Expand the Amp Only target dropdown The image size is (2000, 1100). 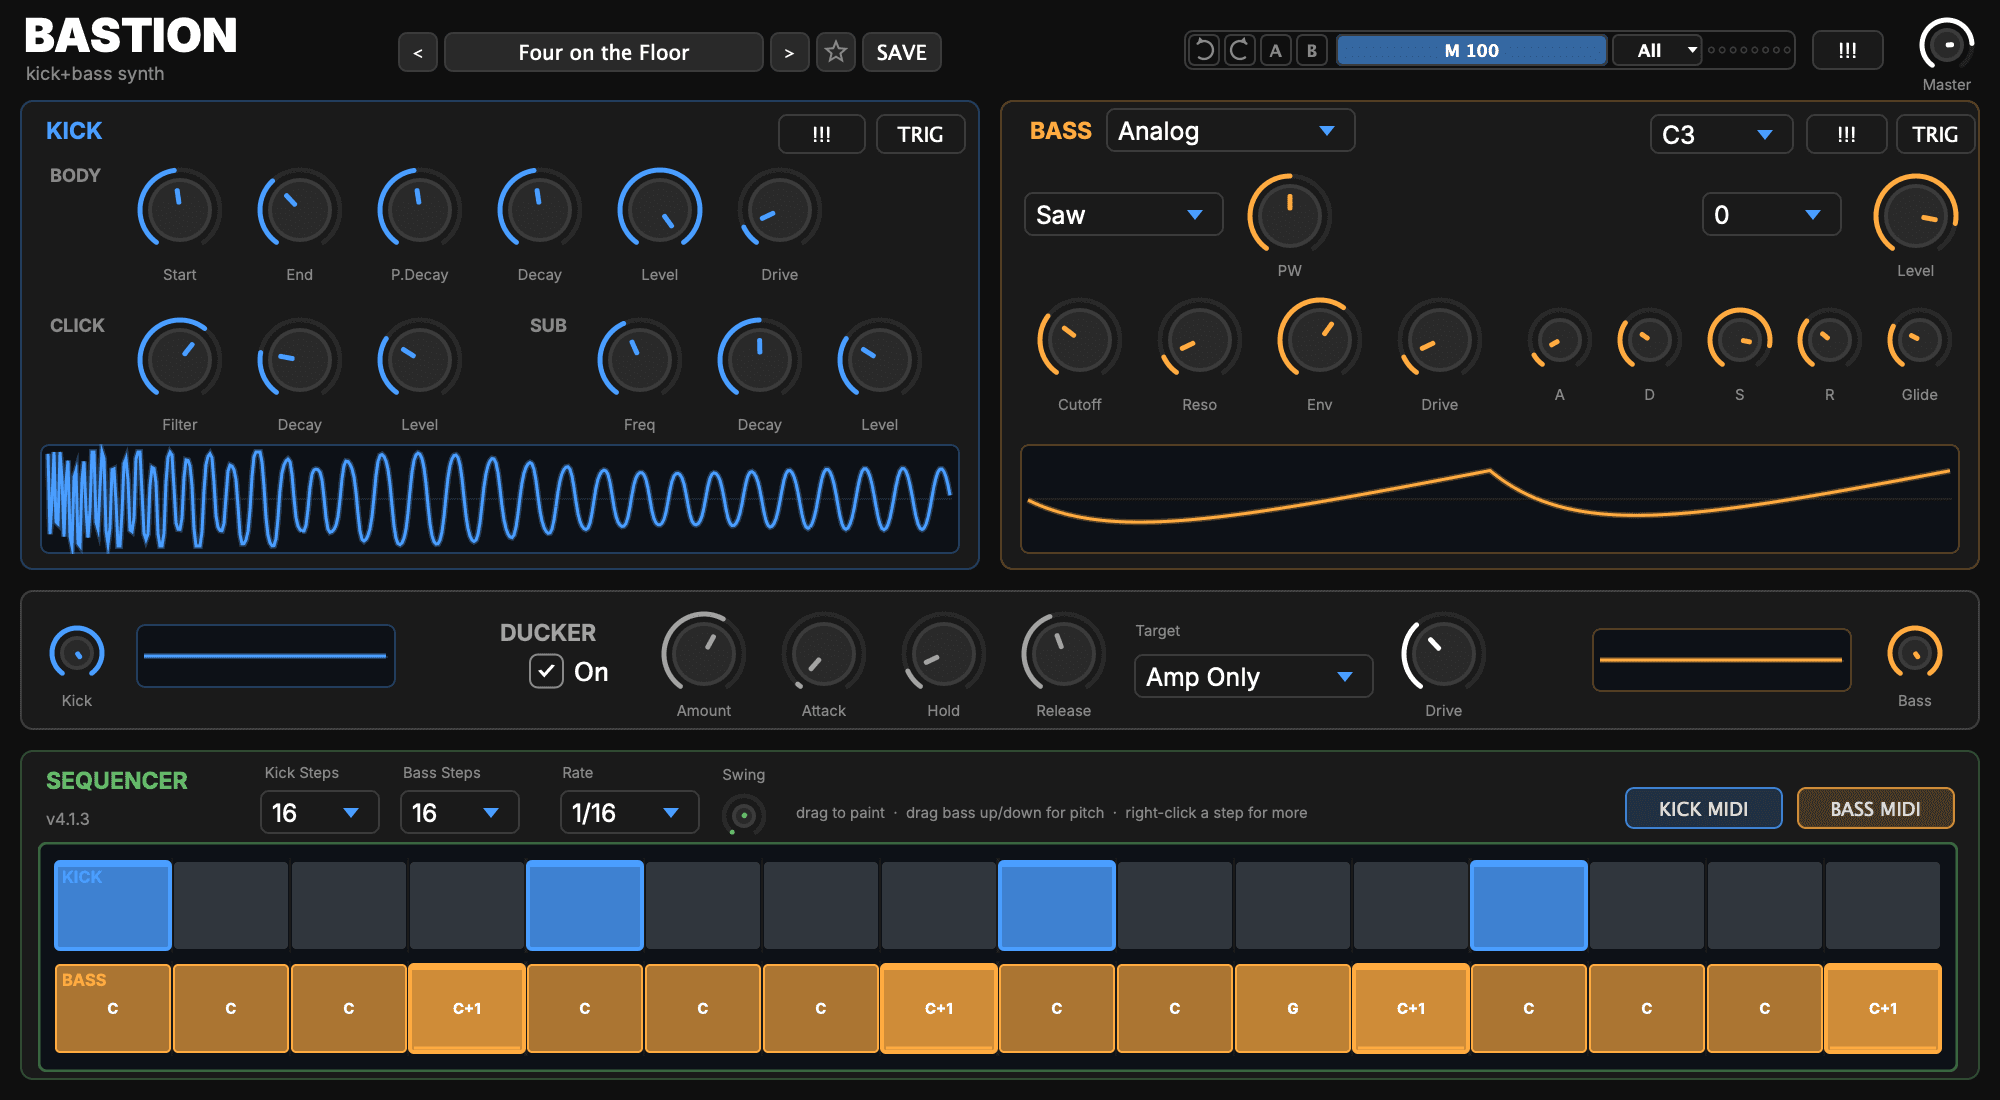click(1253, 677)
